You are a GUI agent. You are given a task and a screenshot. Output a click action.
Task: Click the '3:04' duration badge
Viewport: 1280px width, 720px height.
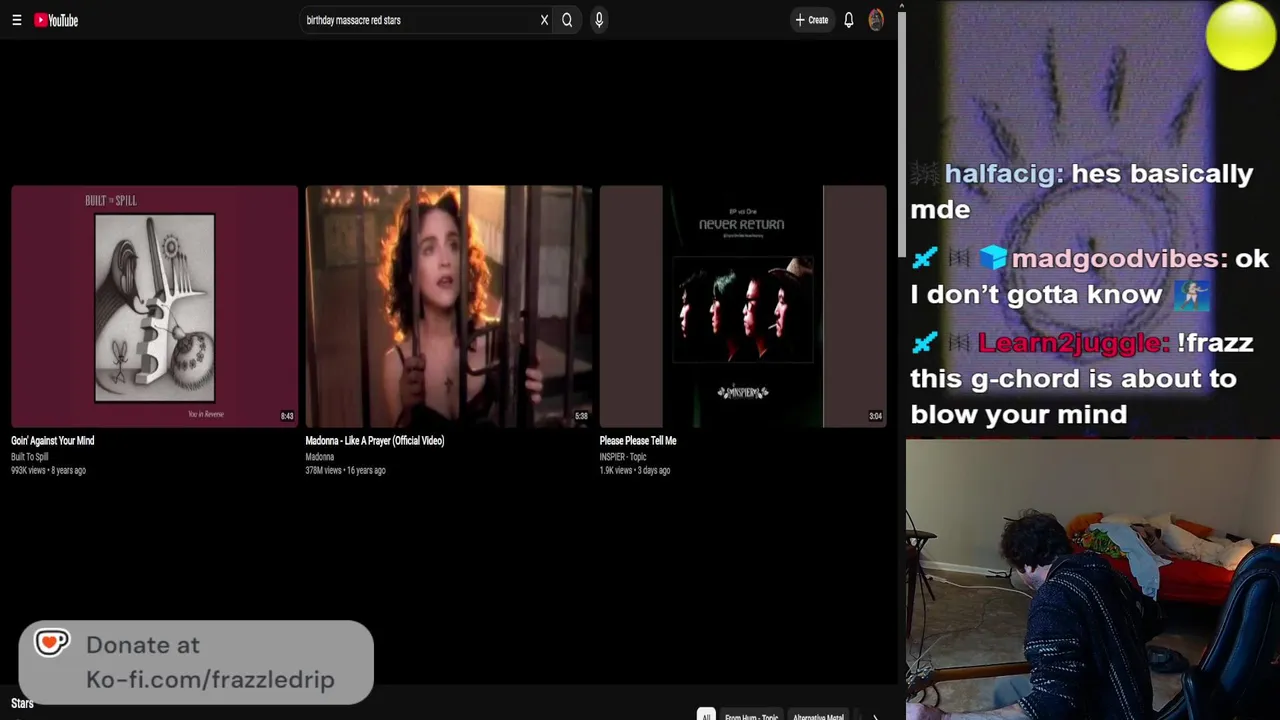point(875,416)
